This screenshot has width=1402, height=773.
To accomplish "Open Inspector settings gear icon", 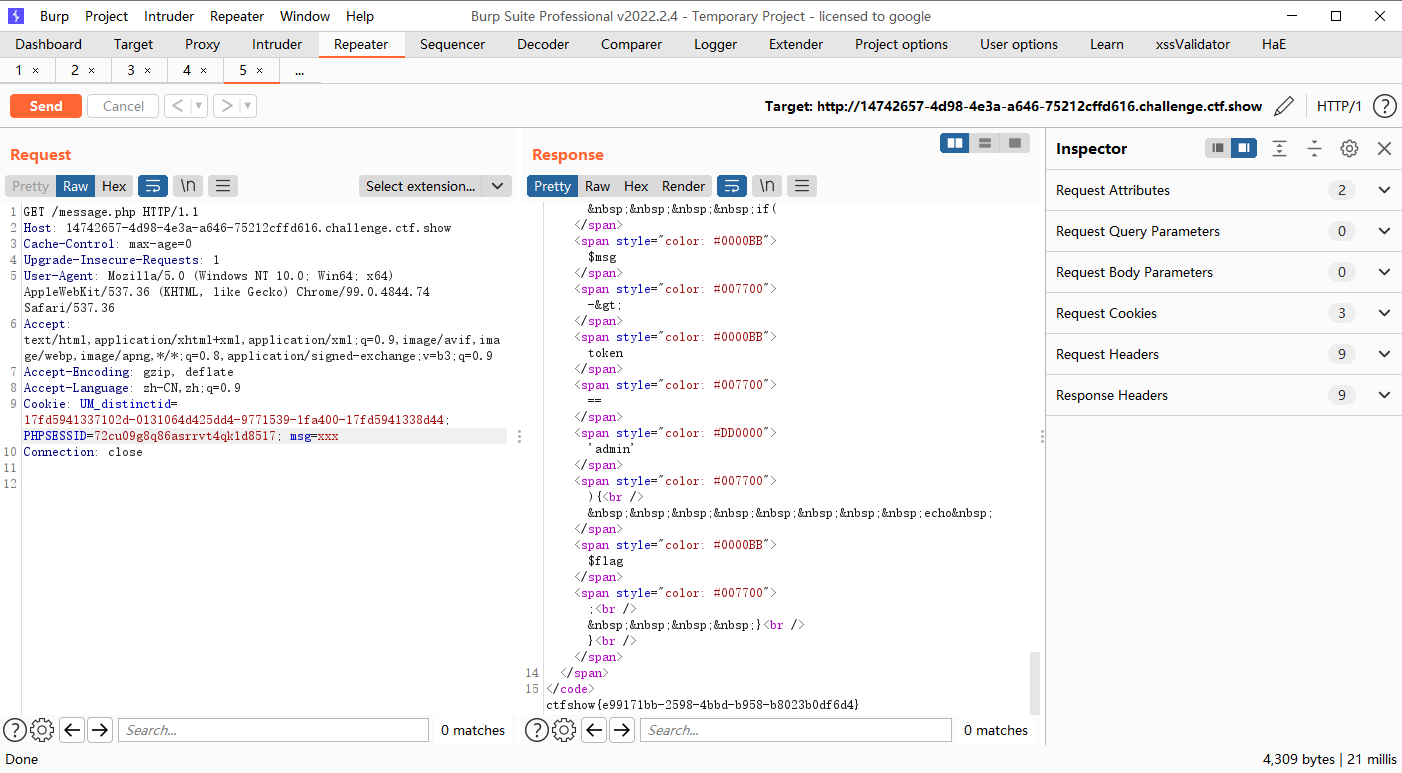I will [1349, 148].
